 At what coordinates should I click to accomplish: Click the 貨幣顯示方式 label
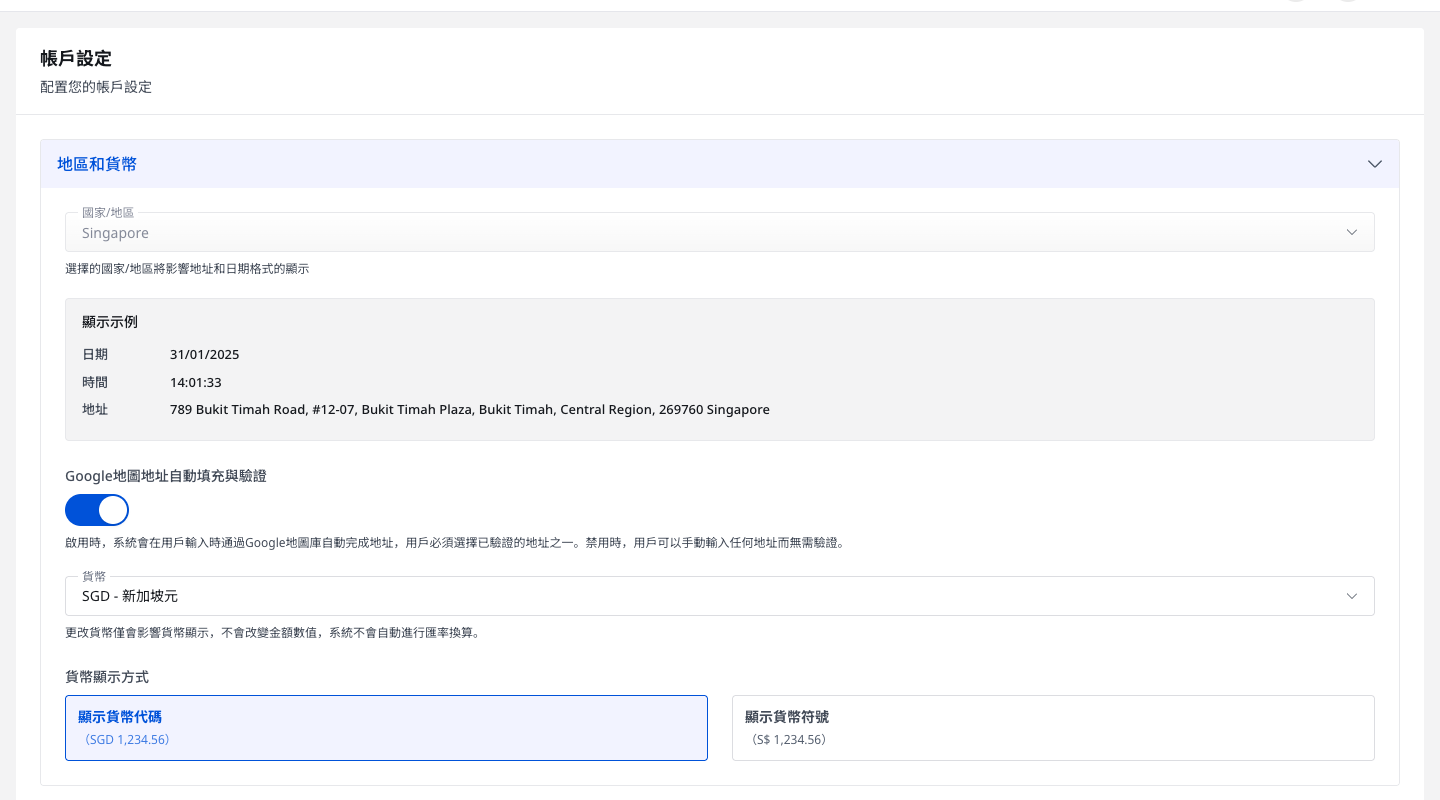(107, 677)
